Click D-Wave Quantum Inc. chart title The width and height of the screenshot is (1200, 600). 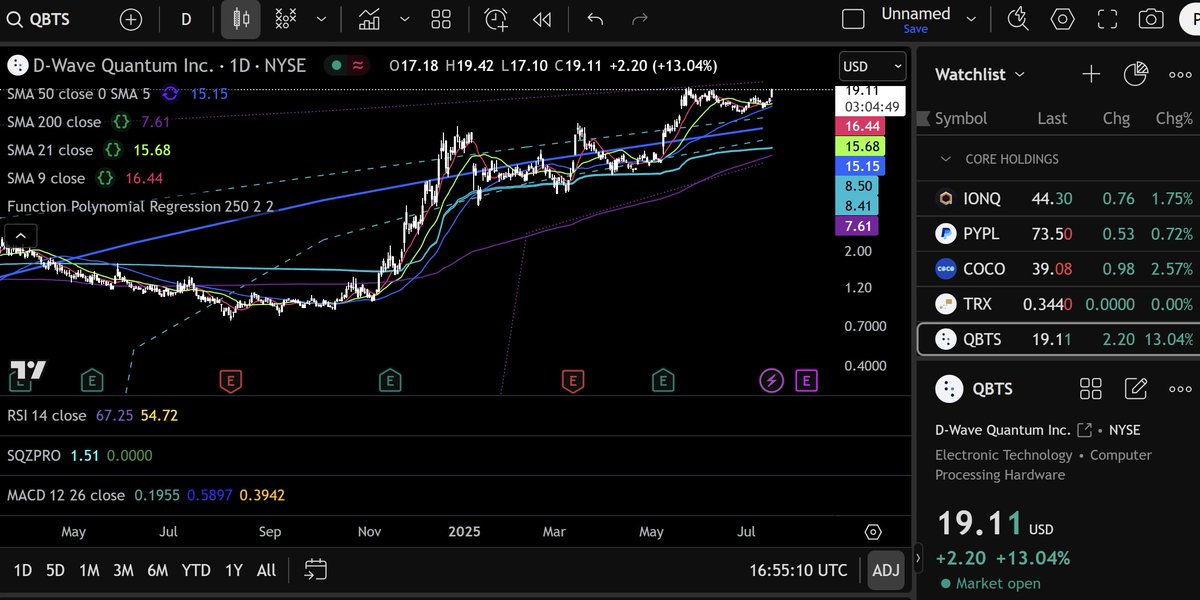click(122, 65)
